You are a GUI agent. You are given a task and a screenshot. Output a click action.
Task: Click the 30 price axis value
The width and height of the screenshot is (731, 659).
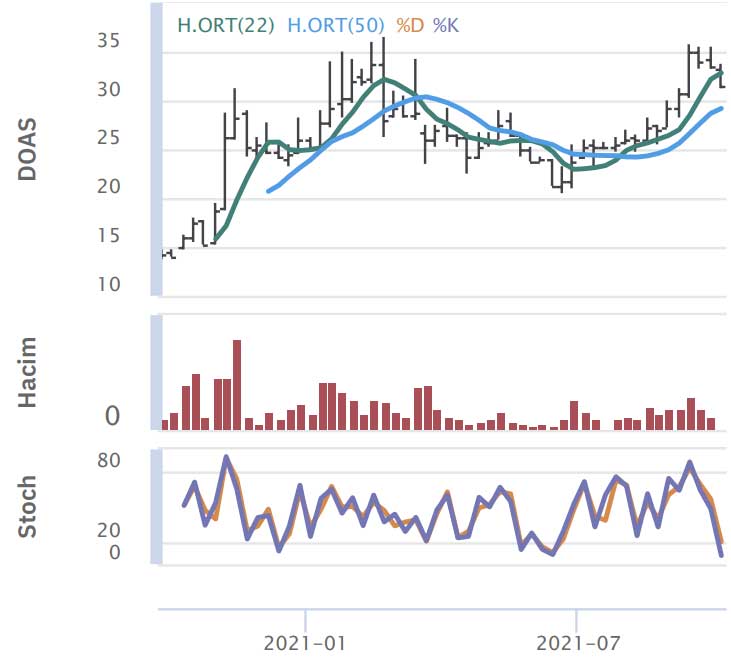(x=108, y=89)
